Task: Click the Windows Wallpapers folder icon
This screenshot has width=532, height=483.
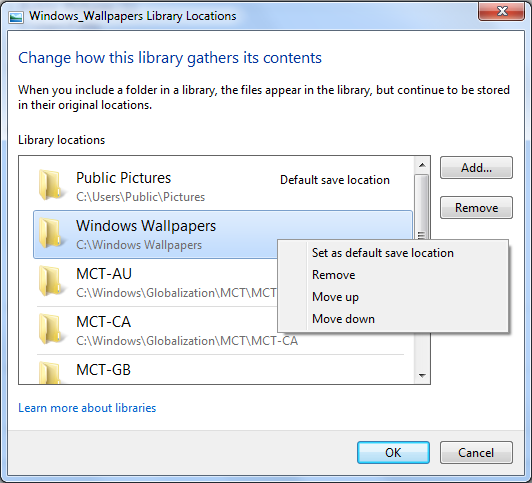Action: 51,233
